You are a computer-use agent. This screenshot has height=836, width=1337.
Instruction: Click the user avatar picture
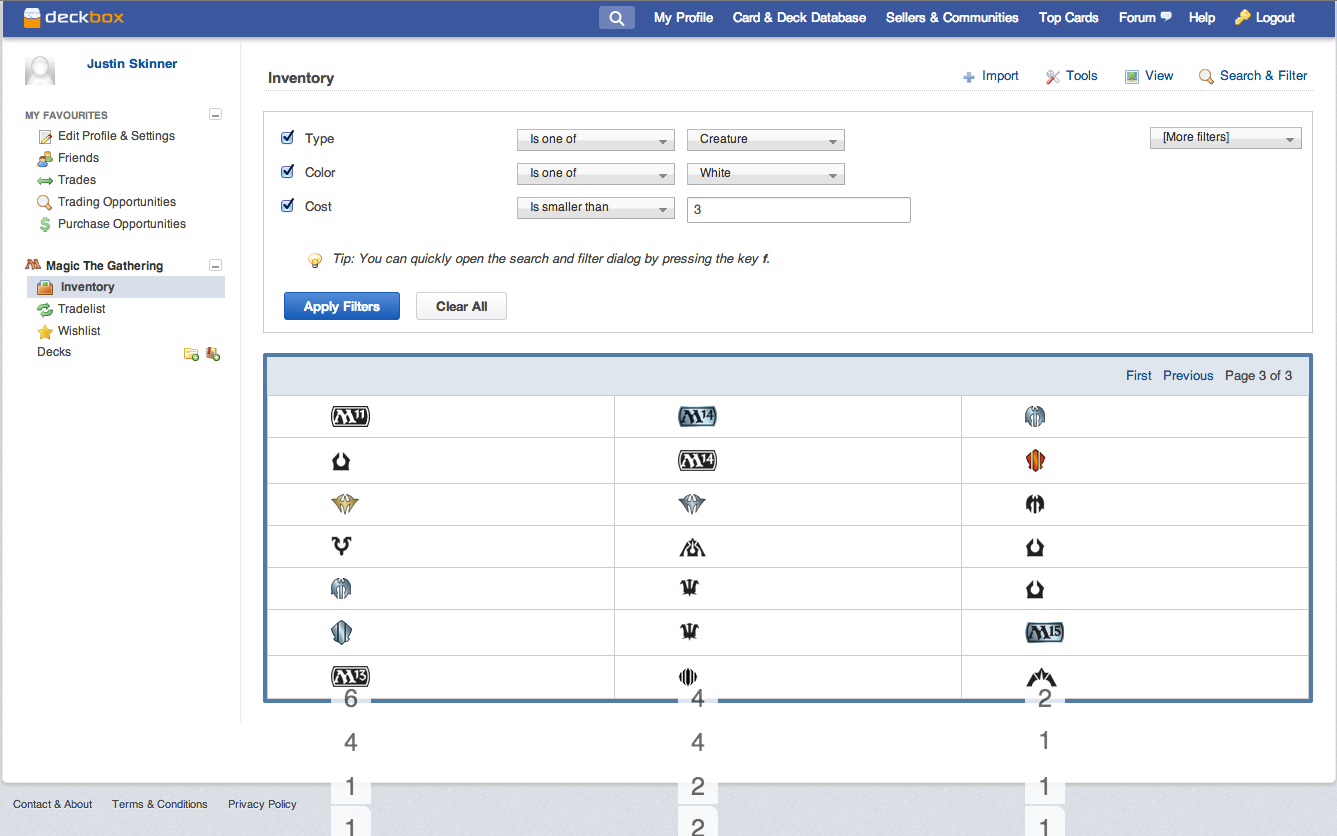(40, 70)
